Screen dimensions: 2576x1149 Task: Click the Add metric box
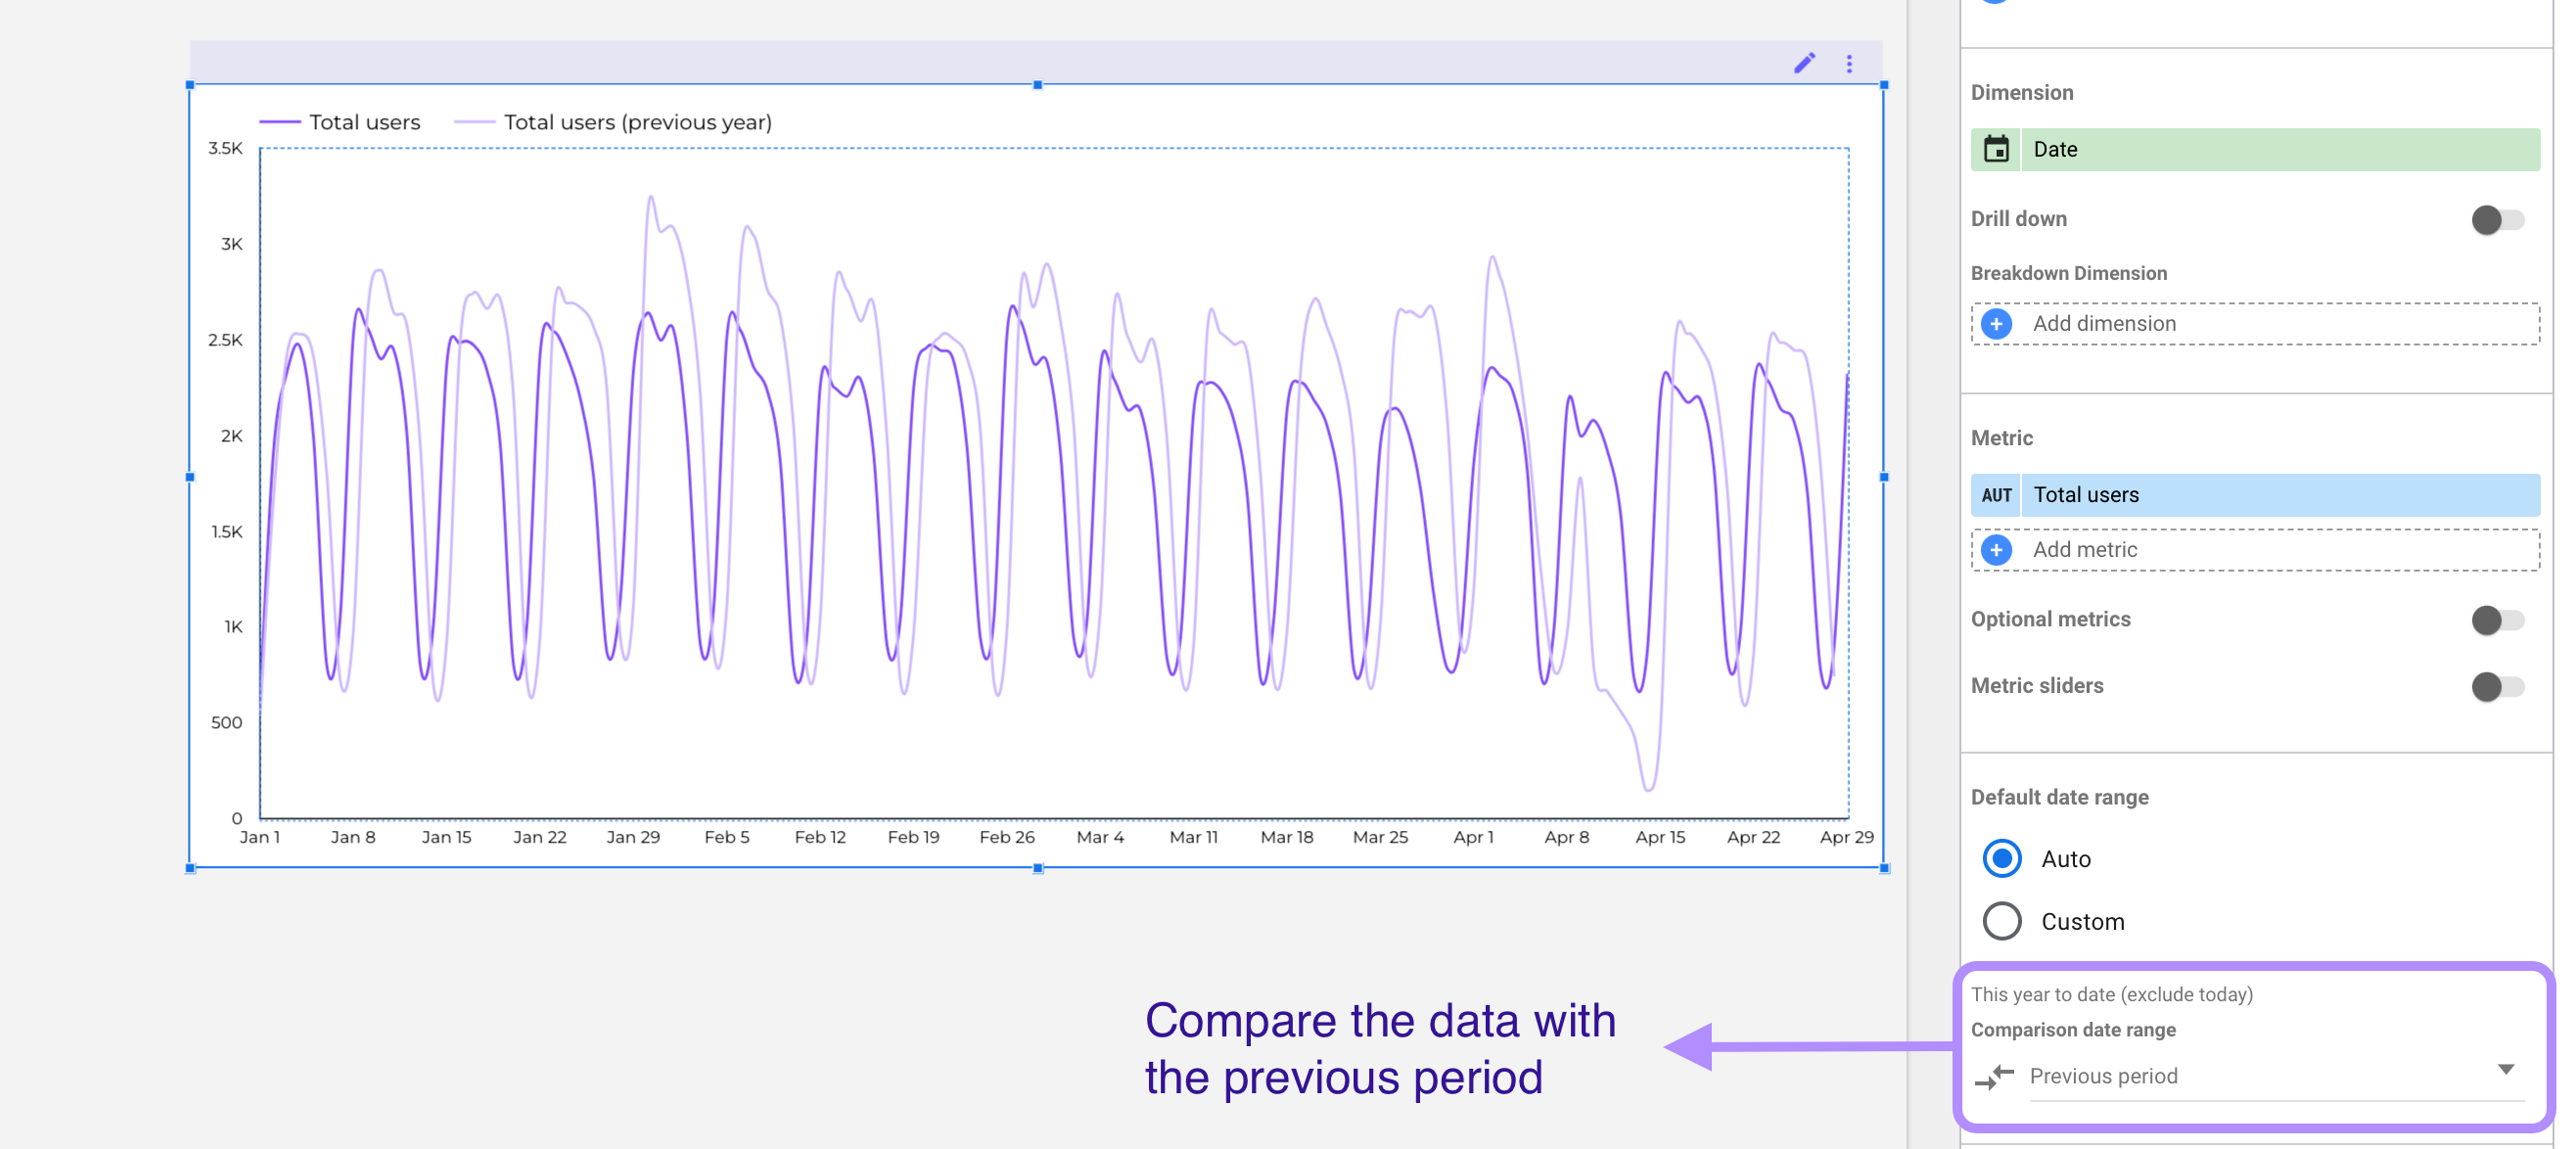pos(2255,550)
